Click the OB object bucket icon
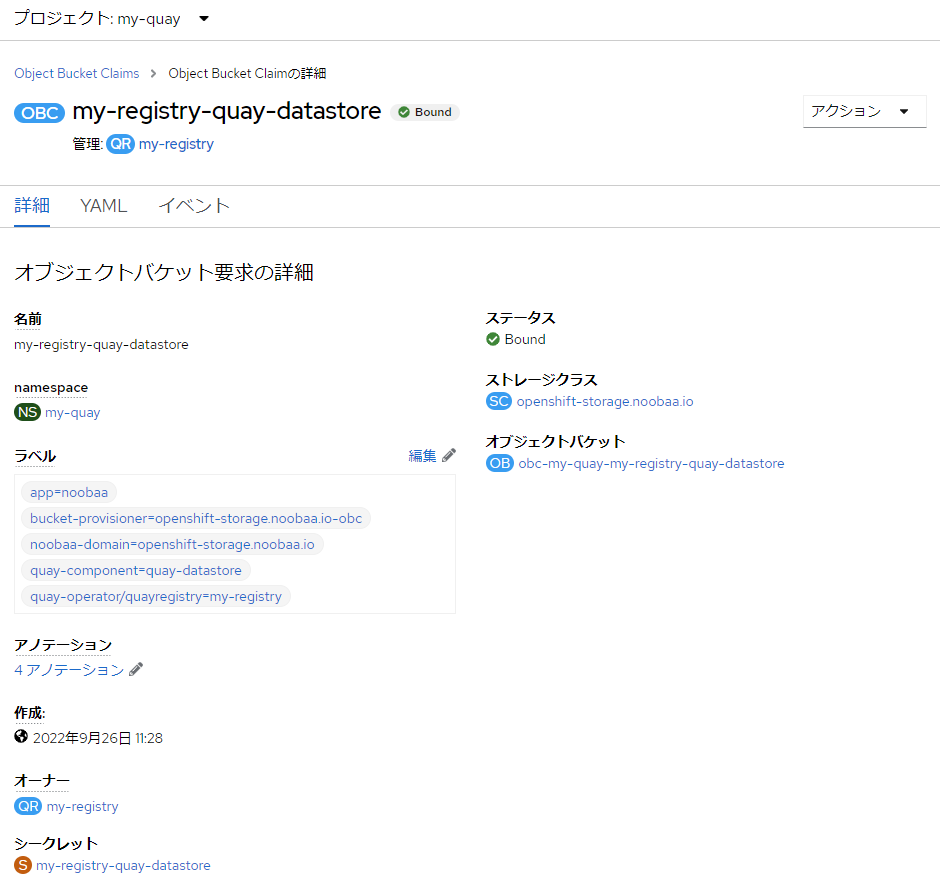Screen dimensions: 940x890 [499, 463]
